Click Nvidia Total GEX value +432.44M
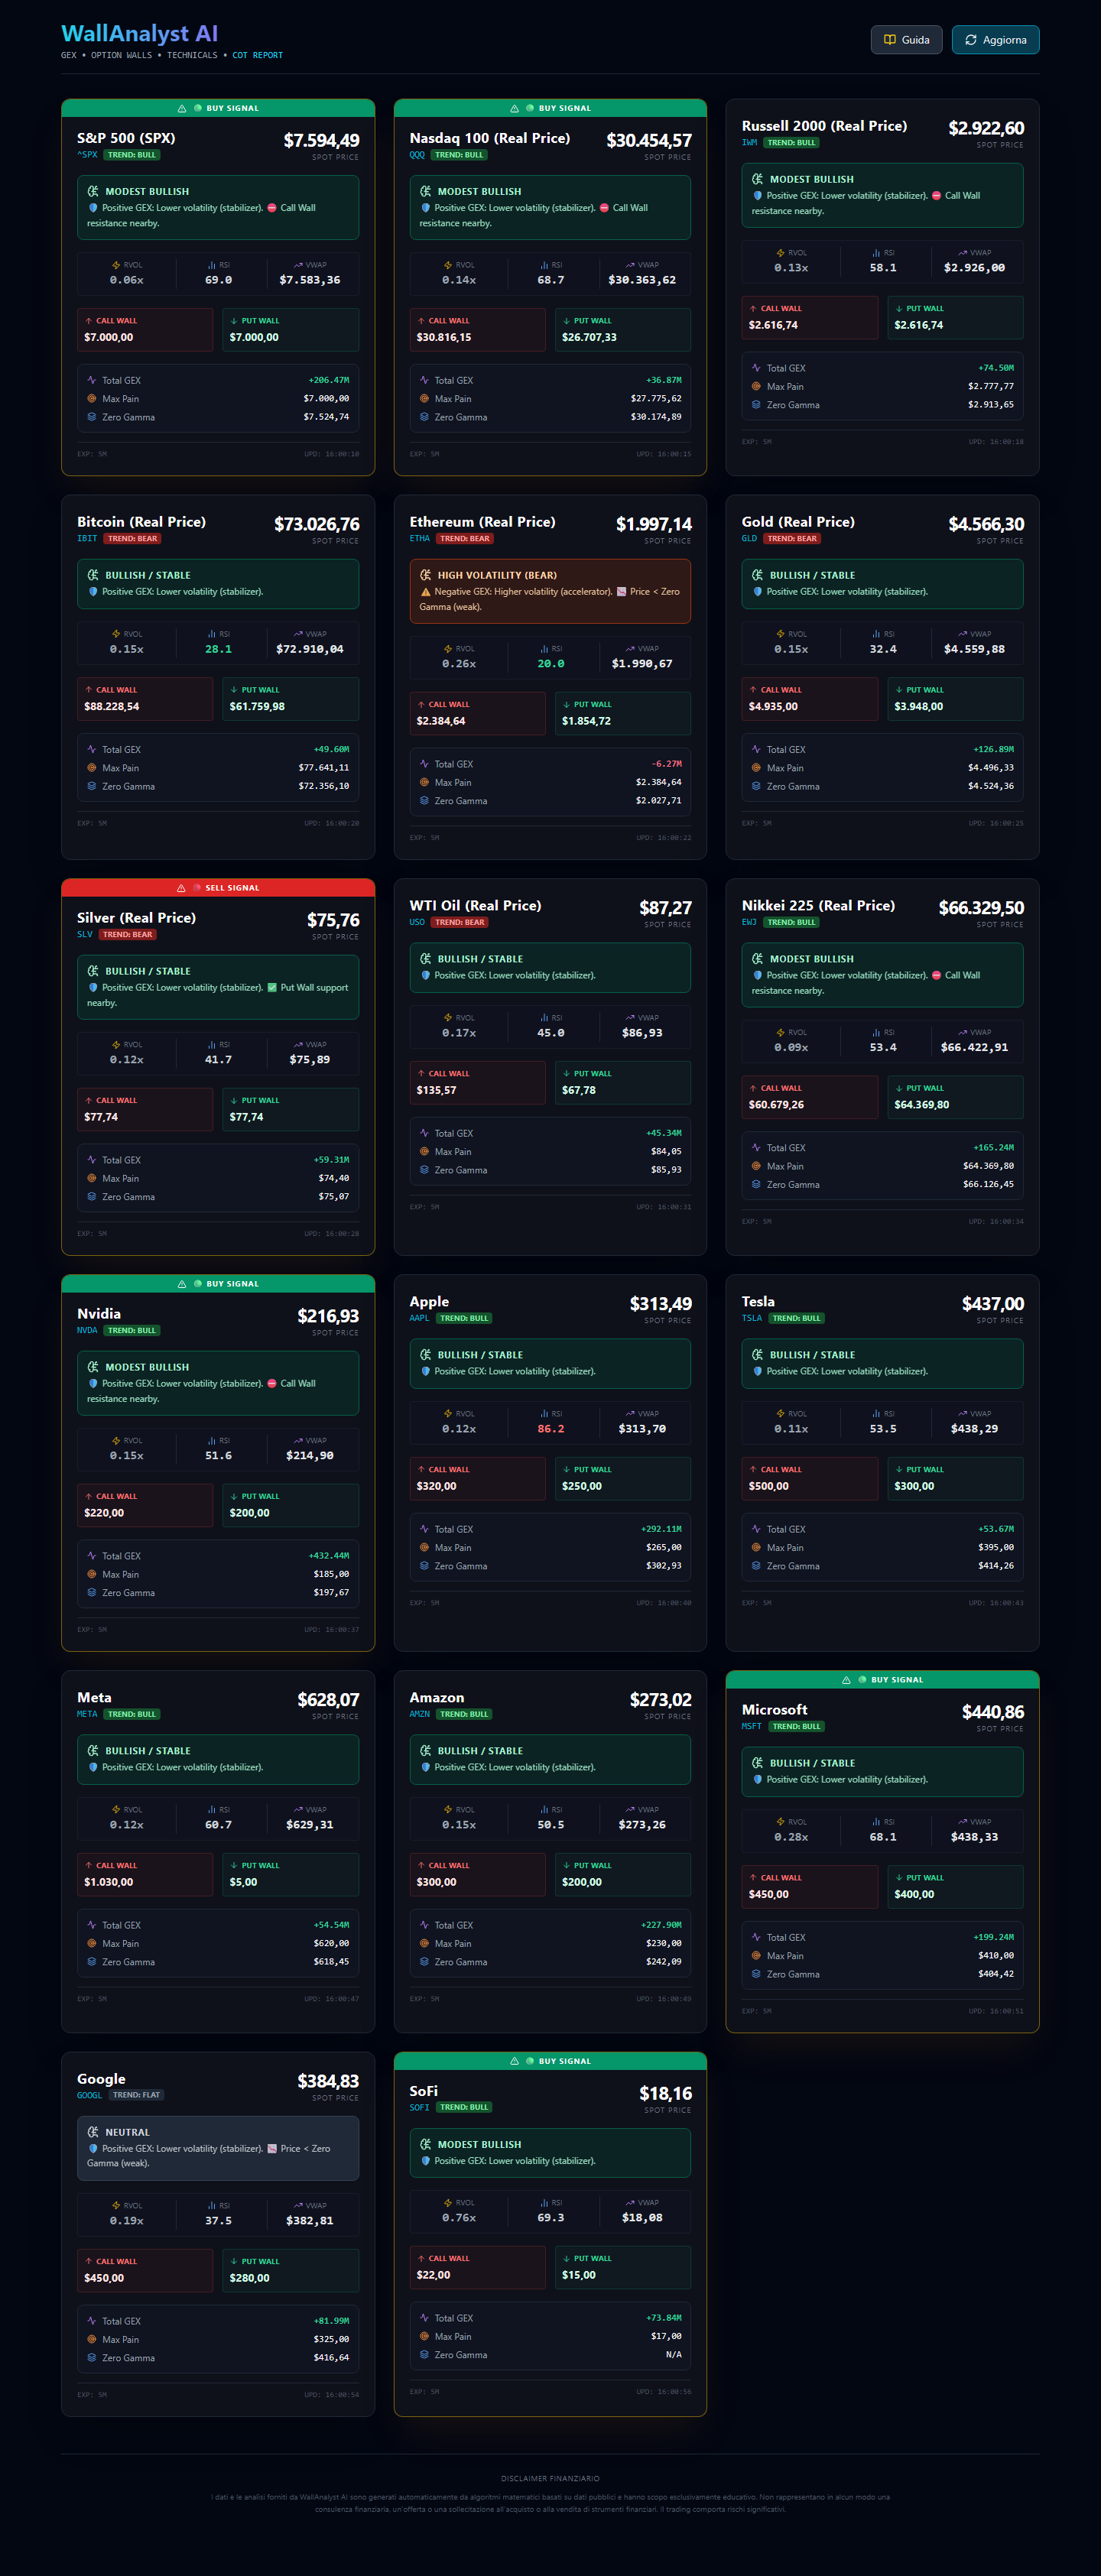The image size is (1101, 2576). pos(329,1556)
